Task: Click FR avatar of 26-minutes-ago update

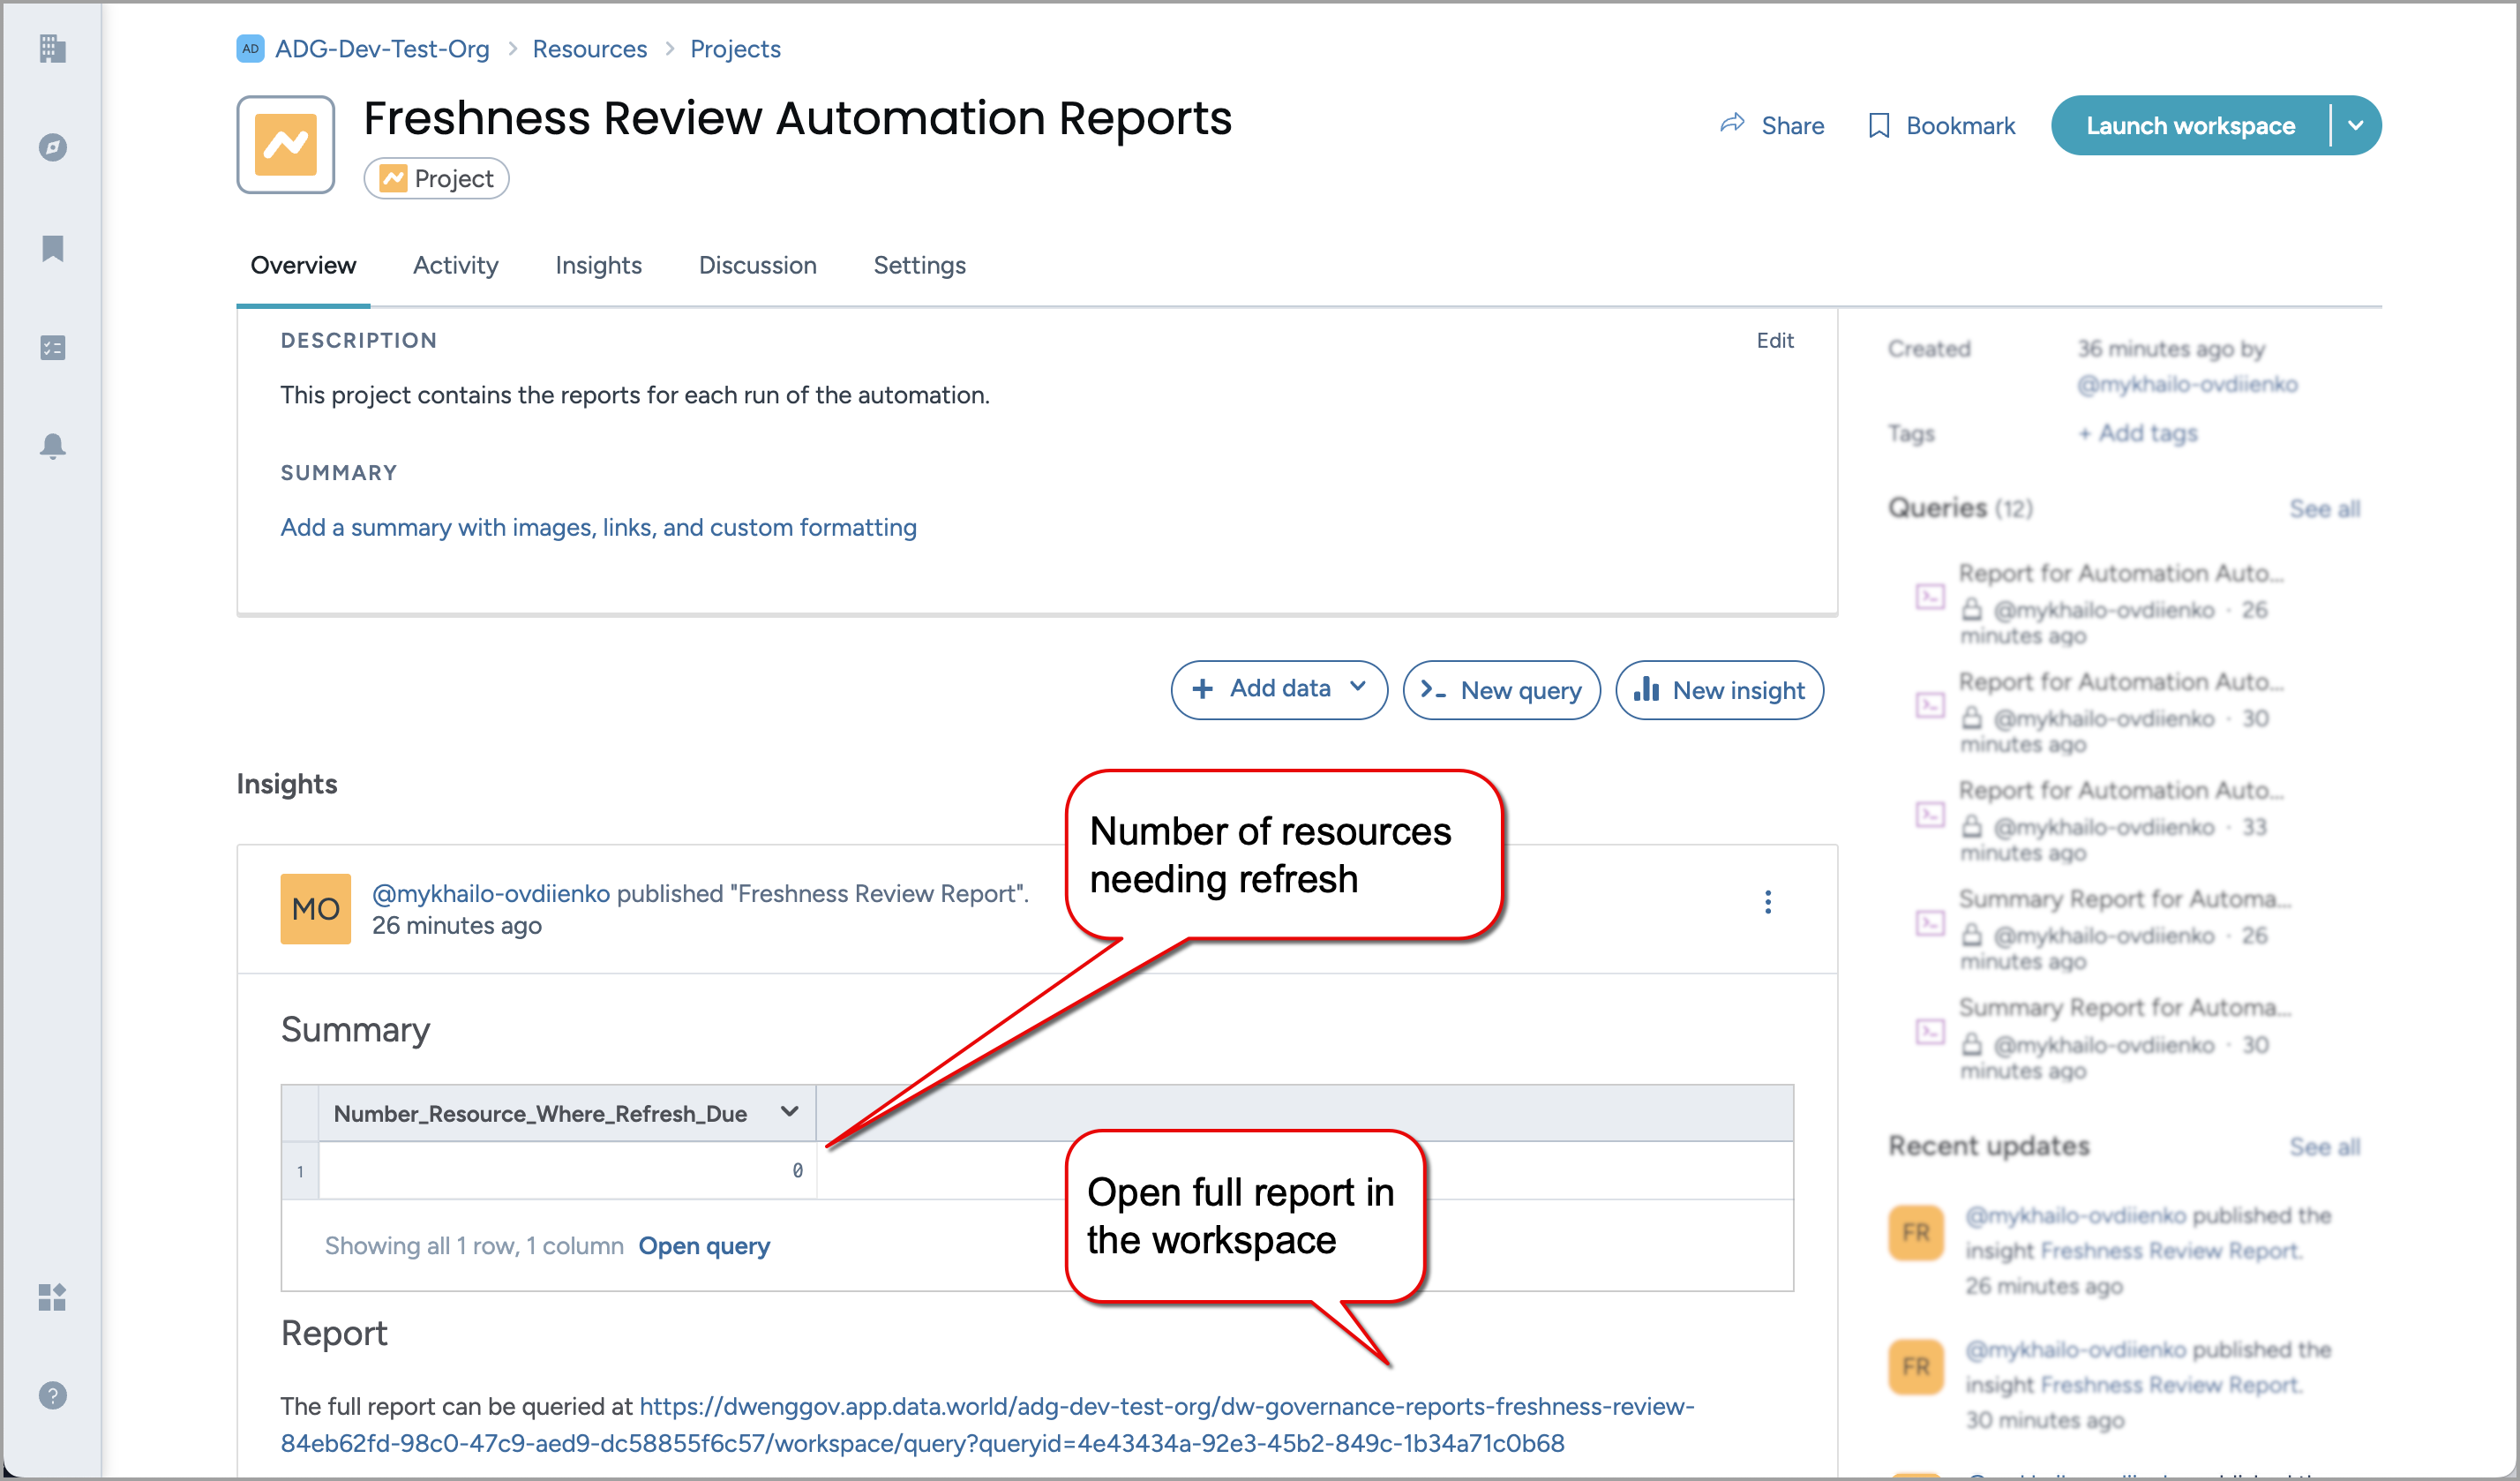Action: click(1915, 1232)
